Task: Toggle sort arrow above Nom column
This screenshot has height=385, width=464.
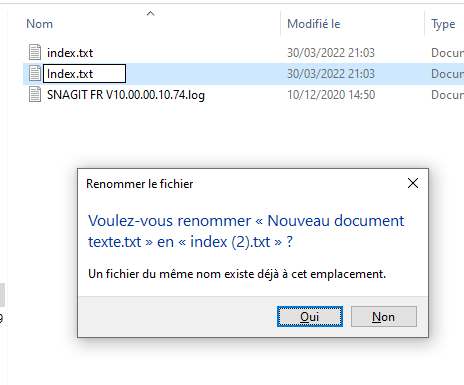Action: click(x=151, y=13)
